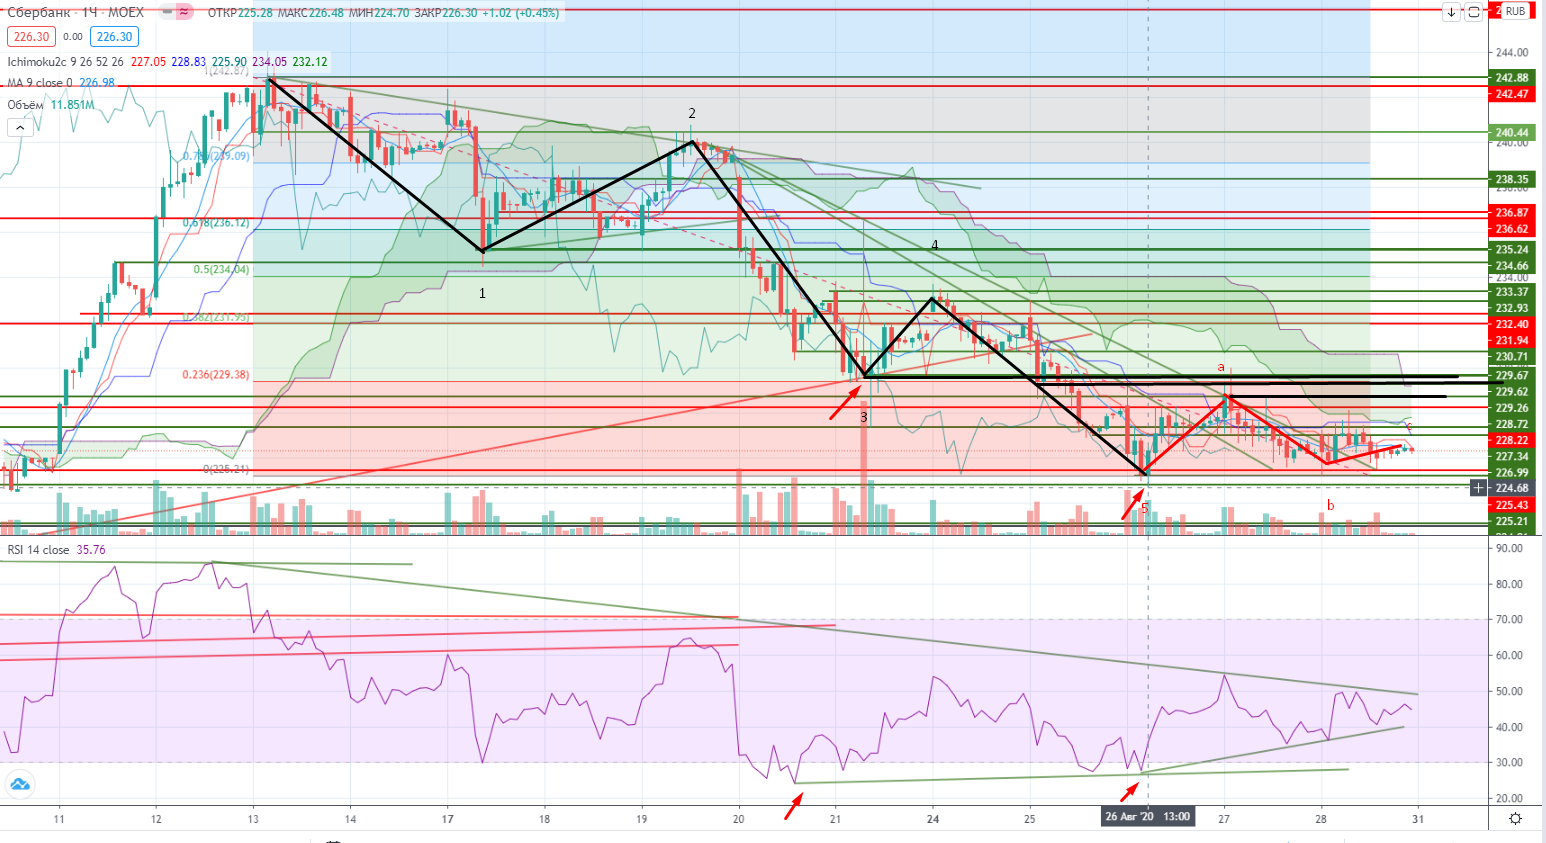The height and width of the screenshot is (843, 1546).
Task: Click the Сбербанк symbol title
Action: pos(38,12)
